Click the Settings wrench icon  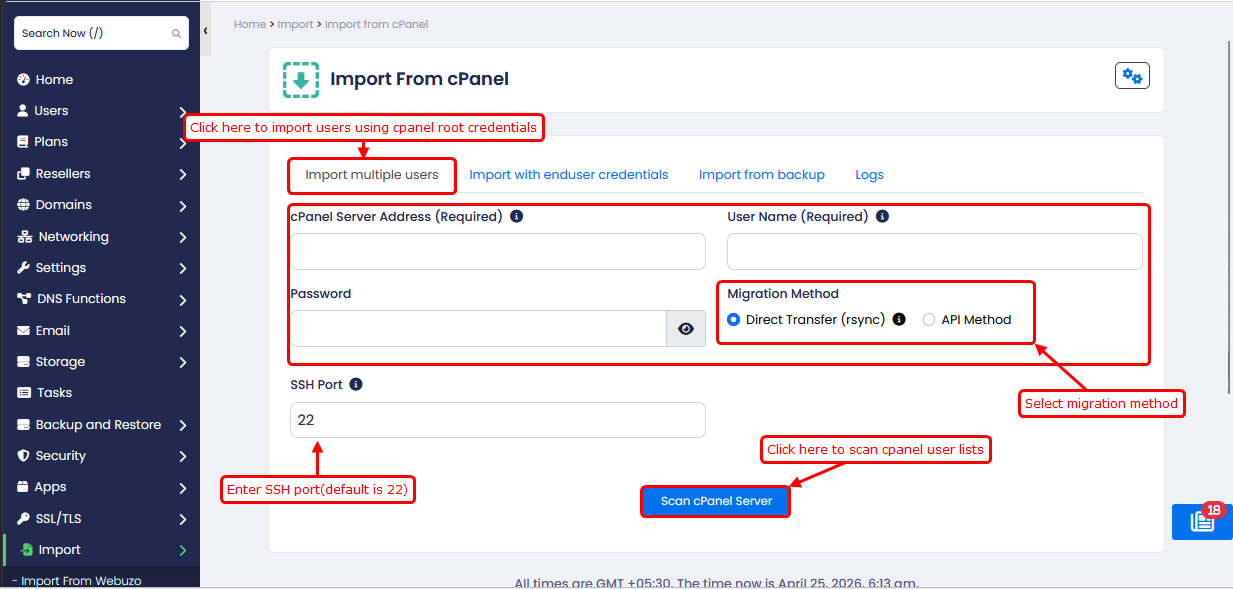23,268
